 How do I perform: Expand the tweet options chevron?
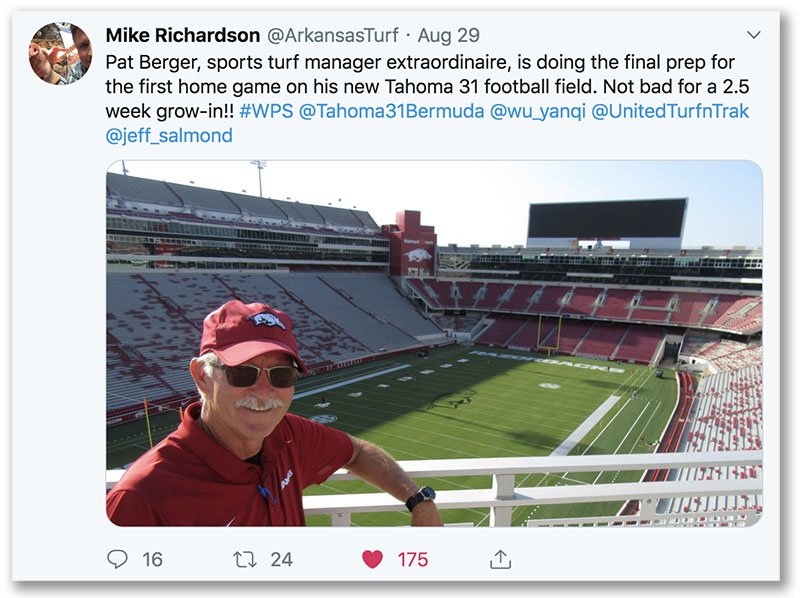coord(754,35)
